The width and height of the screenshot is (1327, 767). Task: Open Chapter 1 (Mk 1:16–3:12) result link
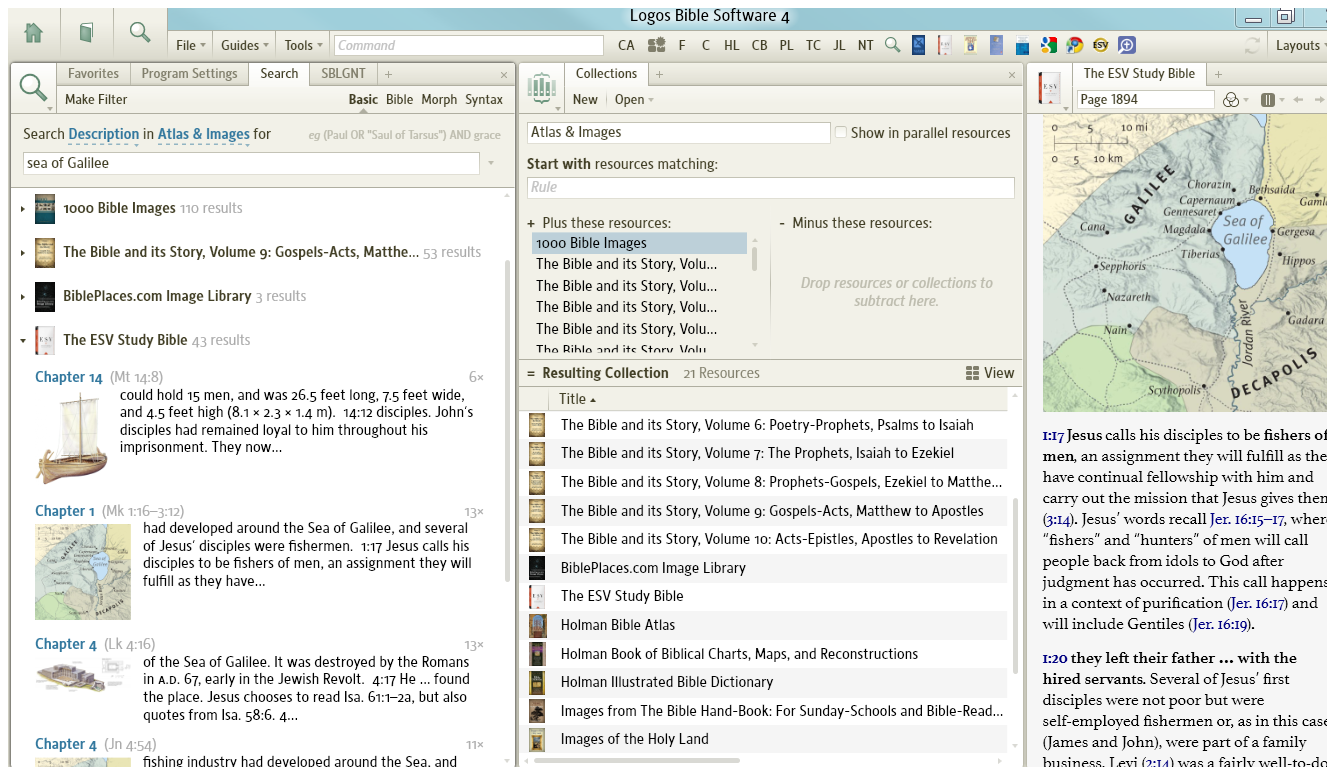coord(65,511)
